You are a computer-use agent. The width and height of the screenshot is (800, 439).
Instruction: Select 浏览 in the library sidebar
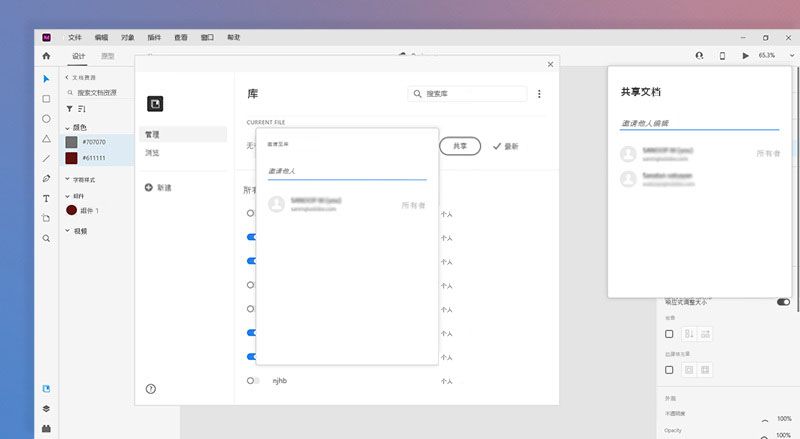tap(152, 153)
